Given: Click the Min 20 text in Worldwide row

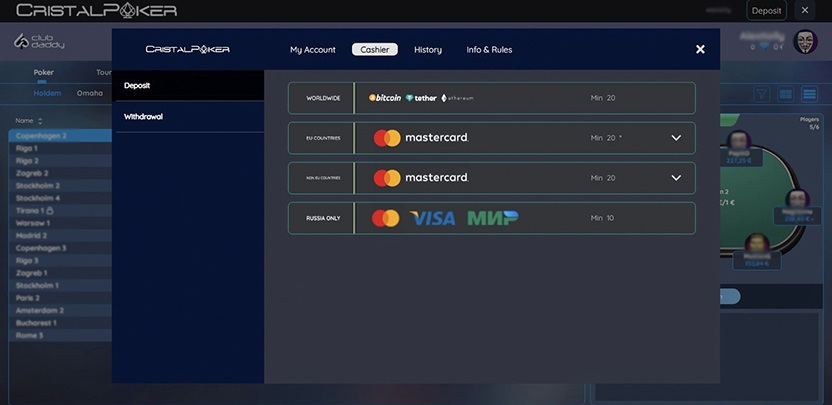Looking at the screenshot, I should click(x=603, y=98).
